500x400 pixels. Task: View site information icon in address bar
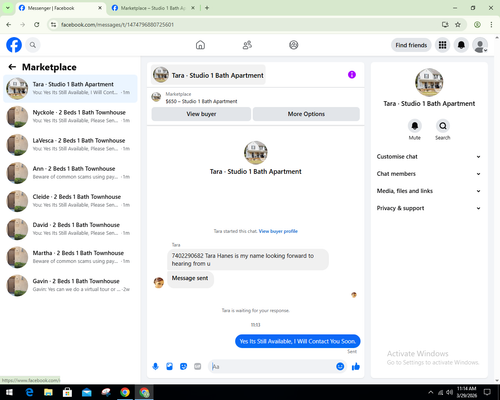(x=53, y=25)
